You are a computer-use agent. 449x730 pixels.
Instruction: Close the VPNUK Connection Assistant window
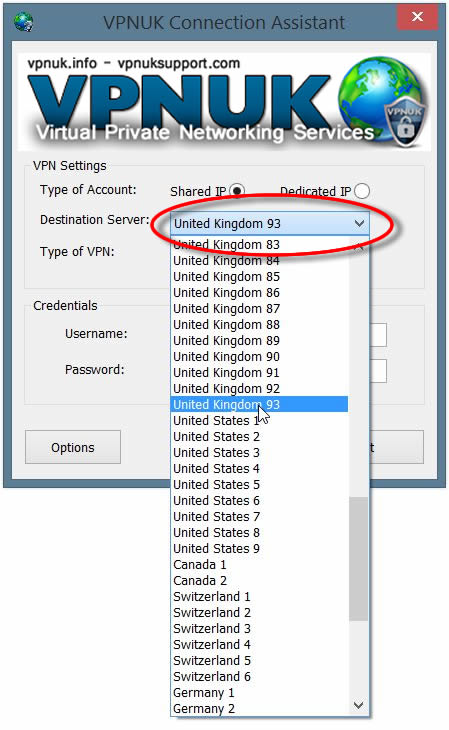point(417,17)
